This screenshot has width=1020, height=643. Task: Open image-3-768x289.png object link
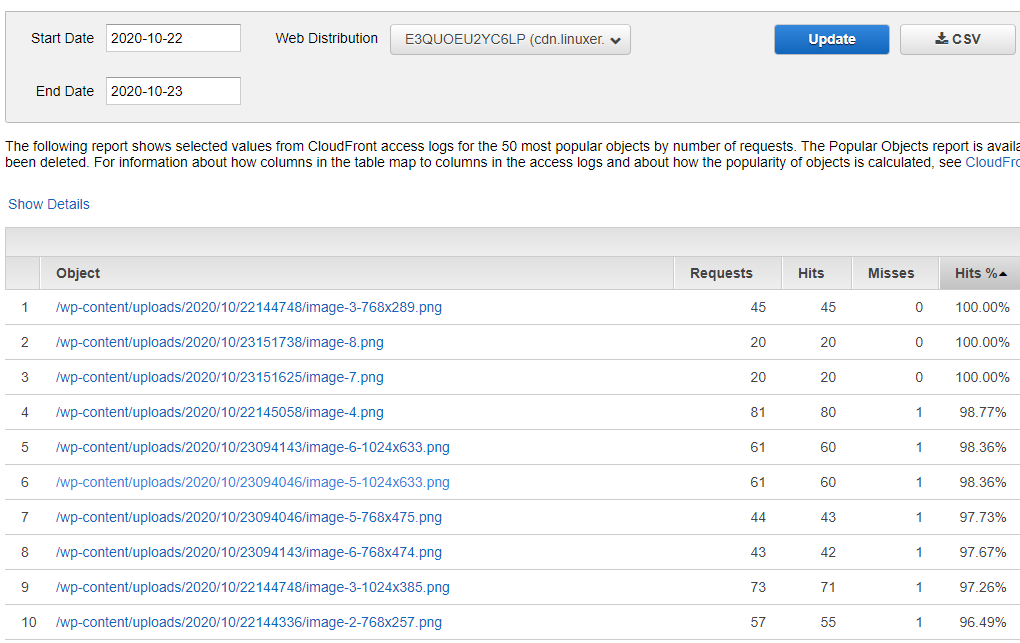(248, 307)
